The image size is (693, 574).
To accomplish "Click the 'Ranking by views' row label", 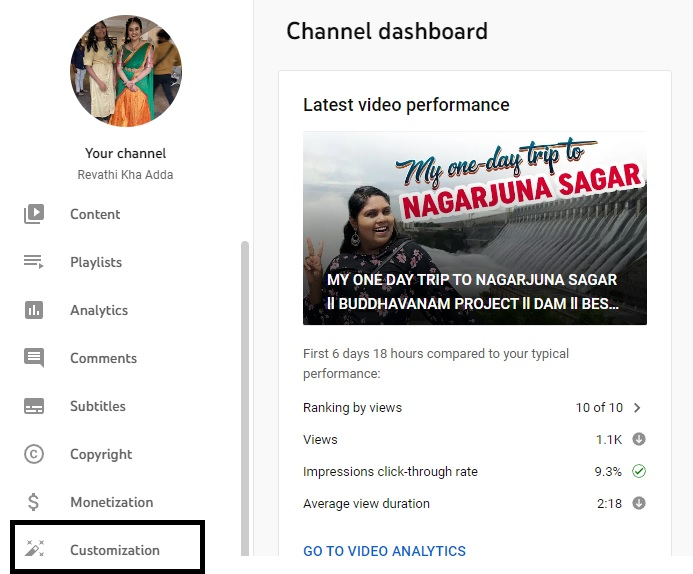I will coord(352,407).
